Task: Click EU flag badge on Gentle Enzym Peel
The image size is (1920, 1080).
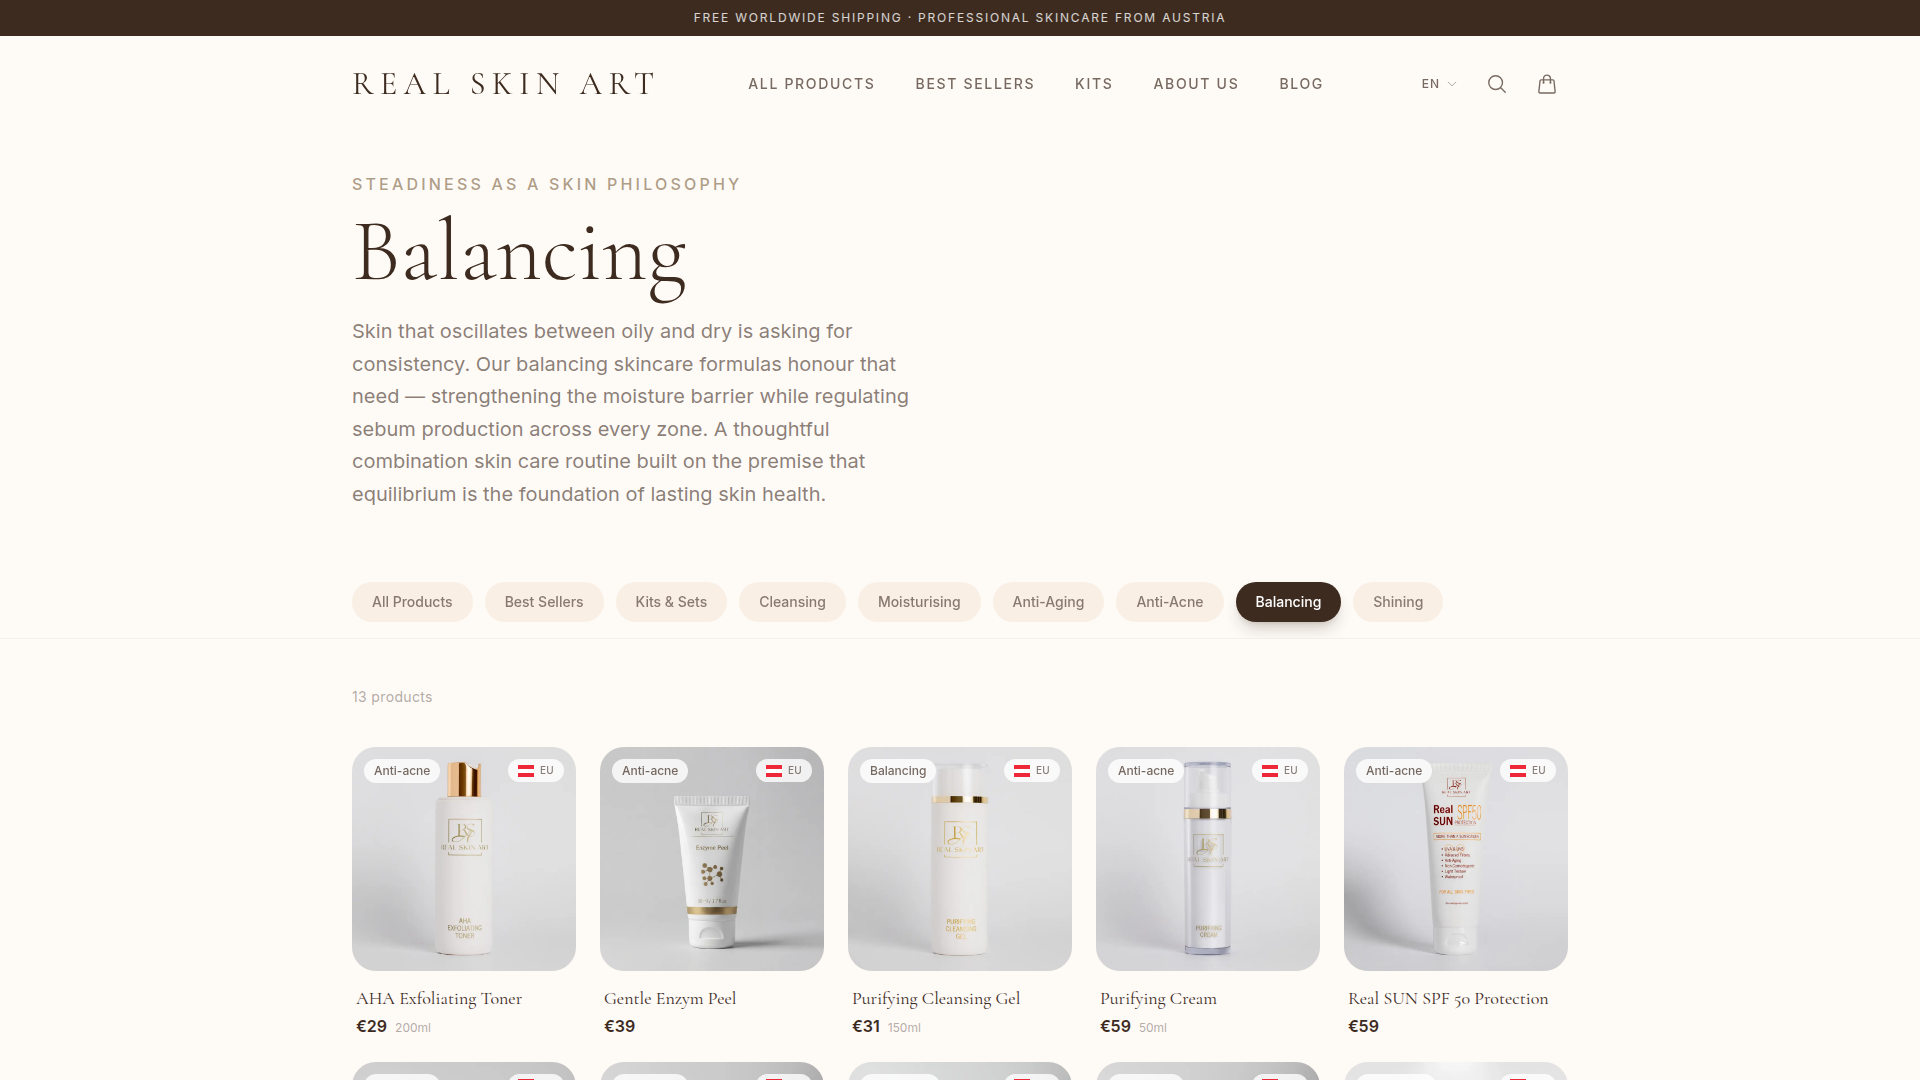Action: 784,770
